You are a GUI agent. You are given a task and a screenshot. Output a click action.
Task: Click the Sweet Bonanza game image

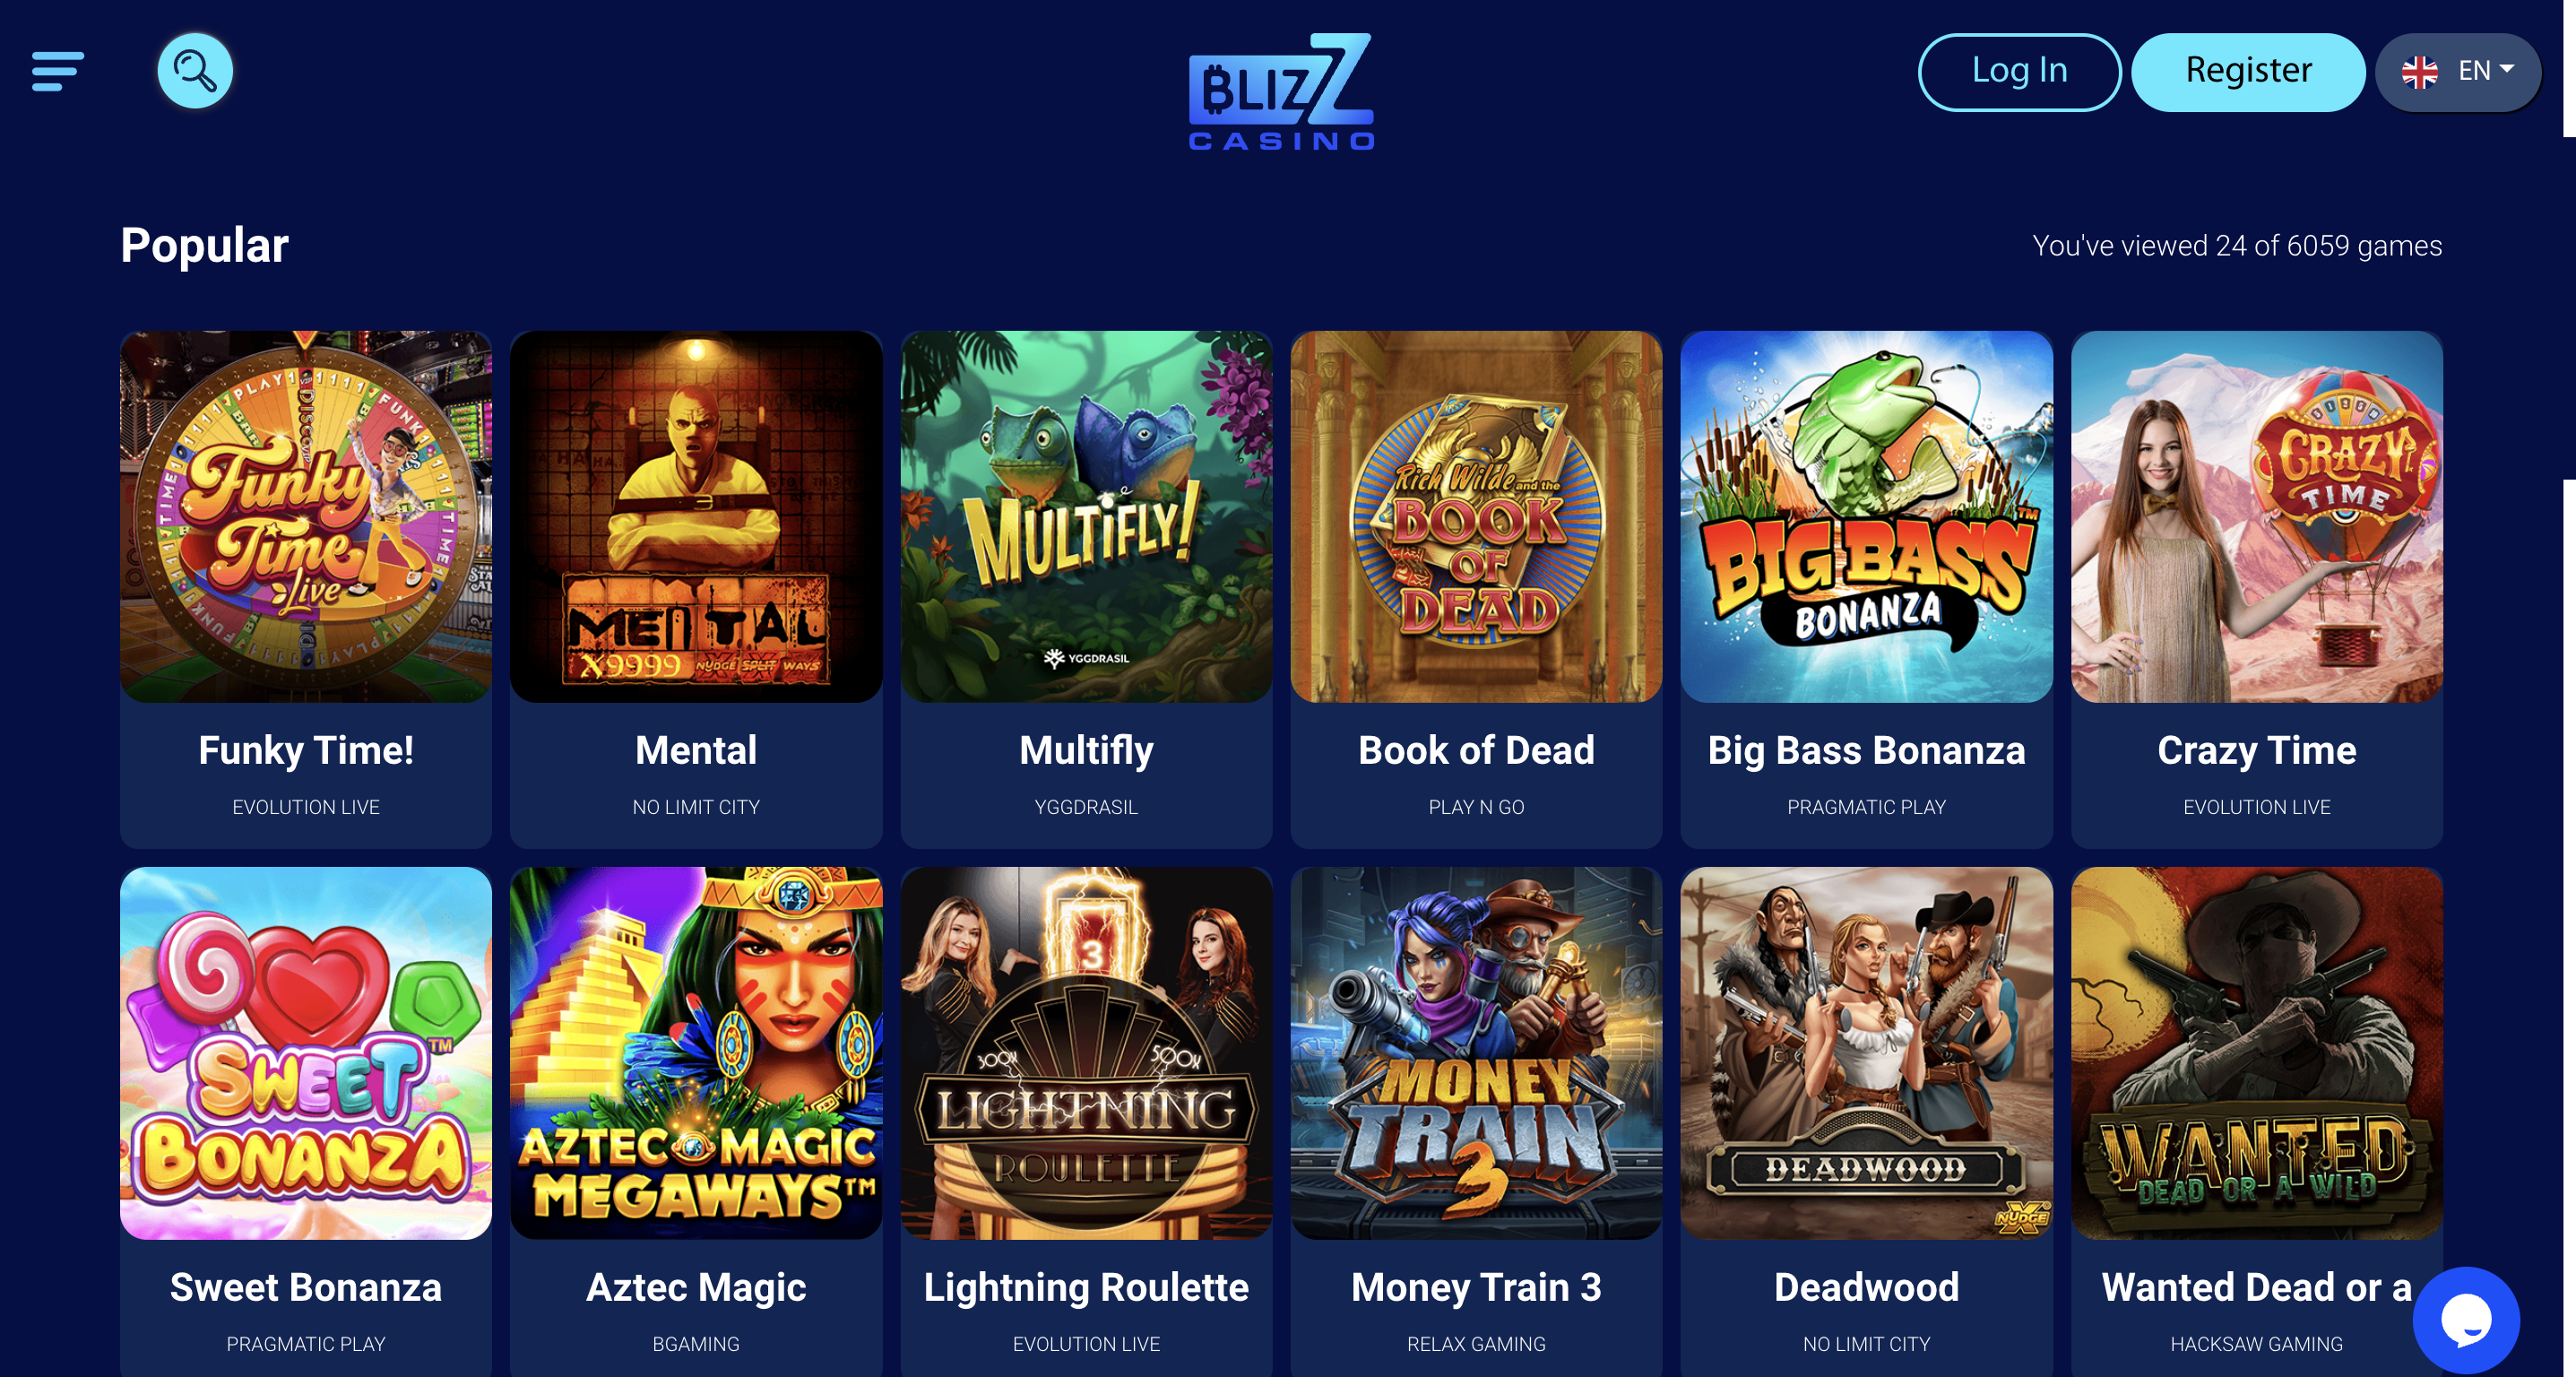point(306,1053)
